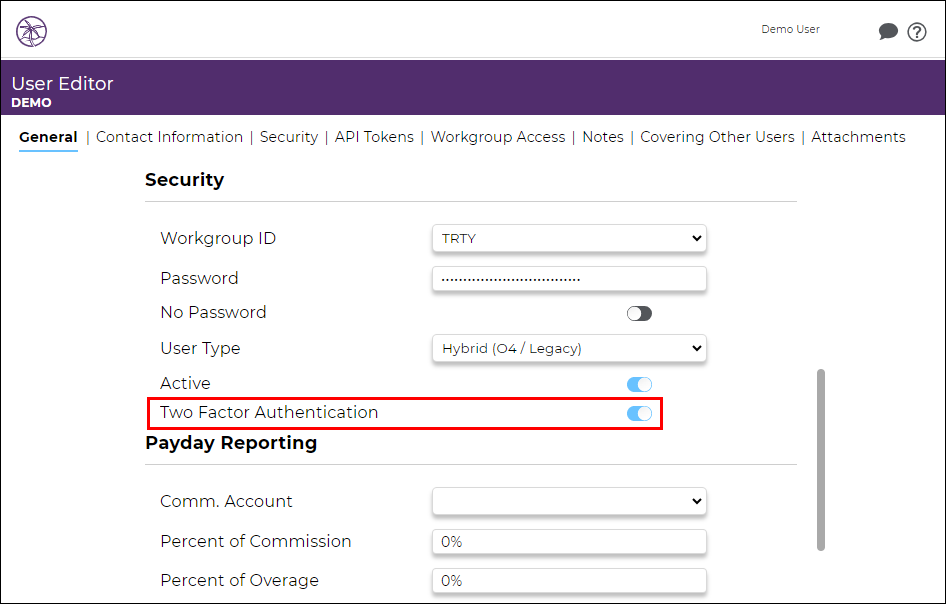Open the Workgroup ID dropdown
The width and height of the screenshot is (946, 604).
click(569, 238)
